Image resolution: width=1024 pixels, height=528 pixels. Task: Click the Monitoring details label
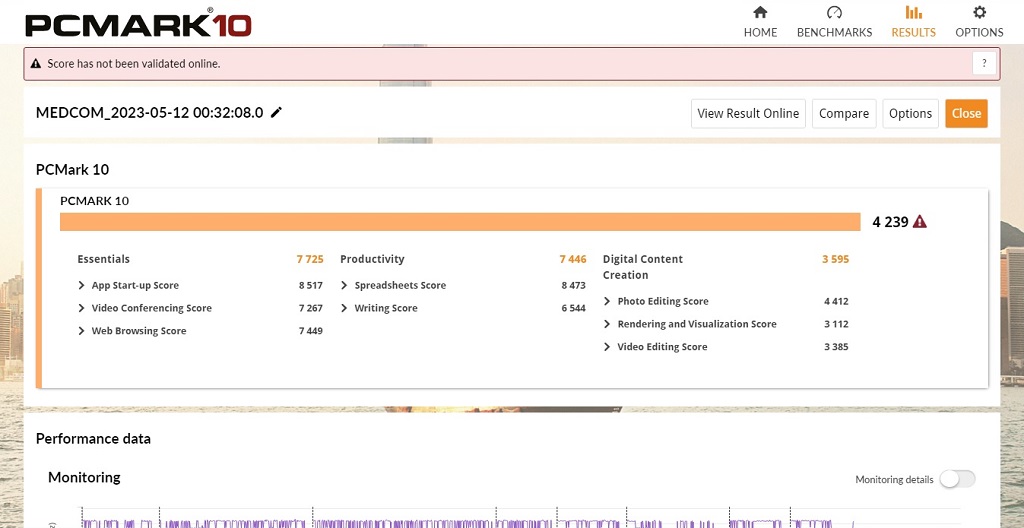894,480
